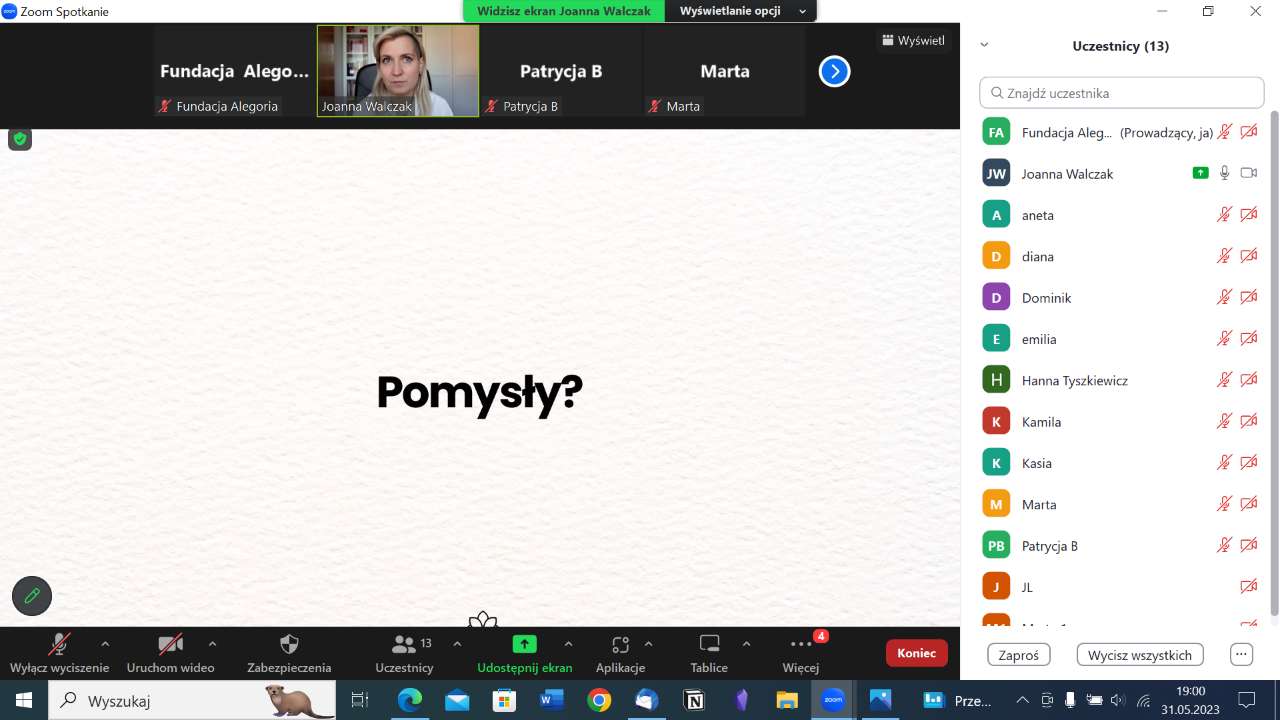Click the Wycisz wszystkich button
Screen dimensions: 1280x720
[1140, 655]
